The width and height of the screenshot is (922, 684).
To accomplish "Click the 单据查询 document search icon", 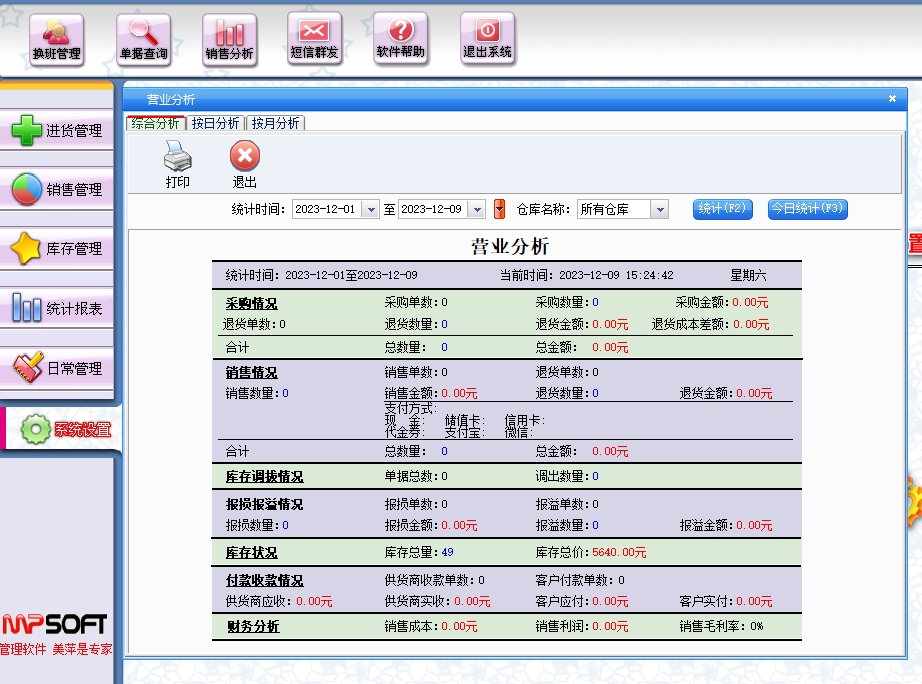I will point(143,41).
